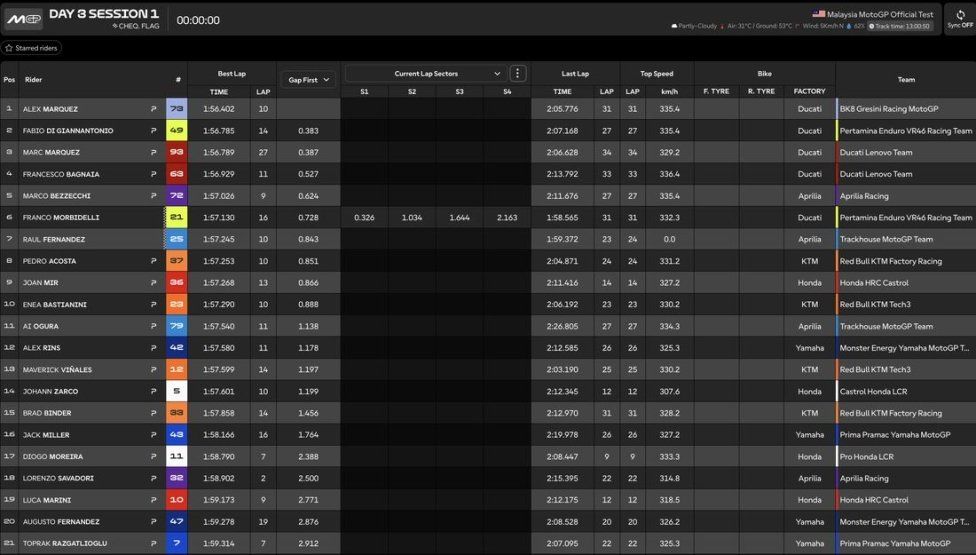Click the Track time 13:00:50 indicator
Image resolution: width=976 pixels, height=555 pixels.
(x=900, y=26)
